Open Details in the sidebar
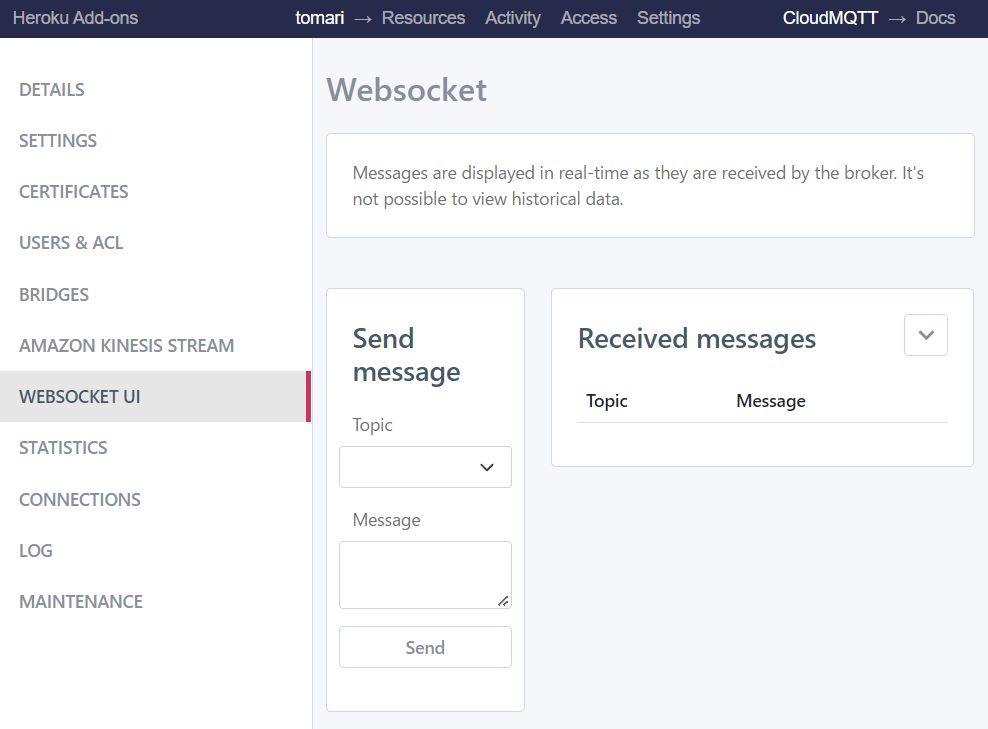 click(52, 90)
